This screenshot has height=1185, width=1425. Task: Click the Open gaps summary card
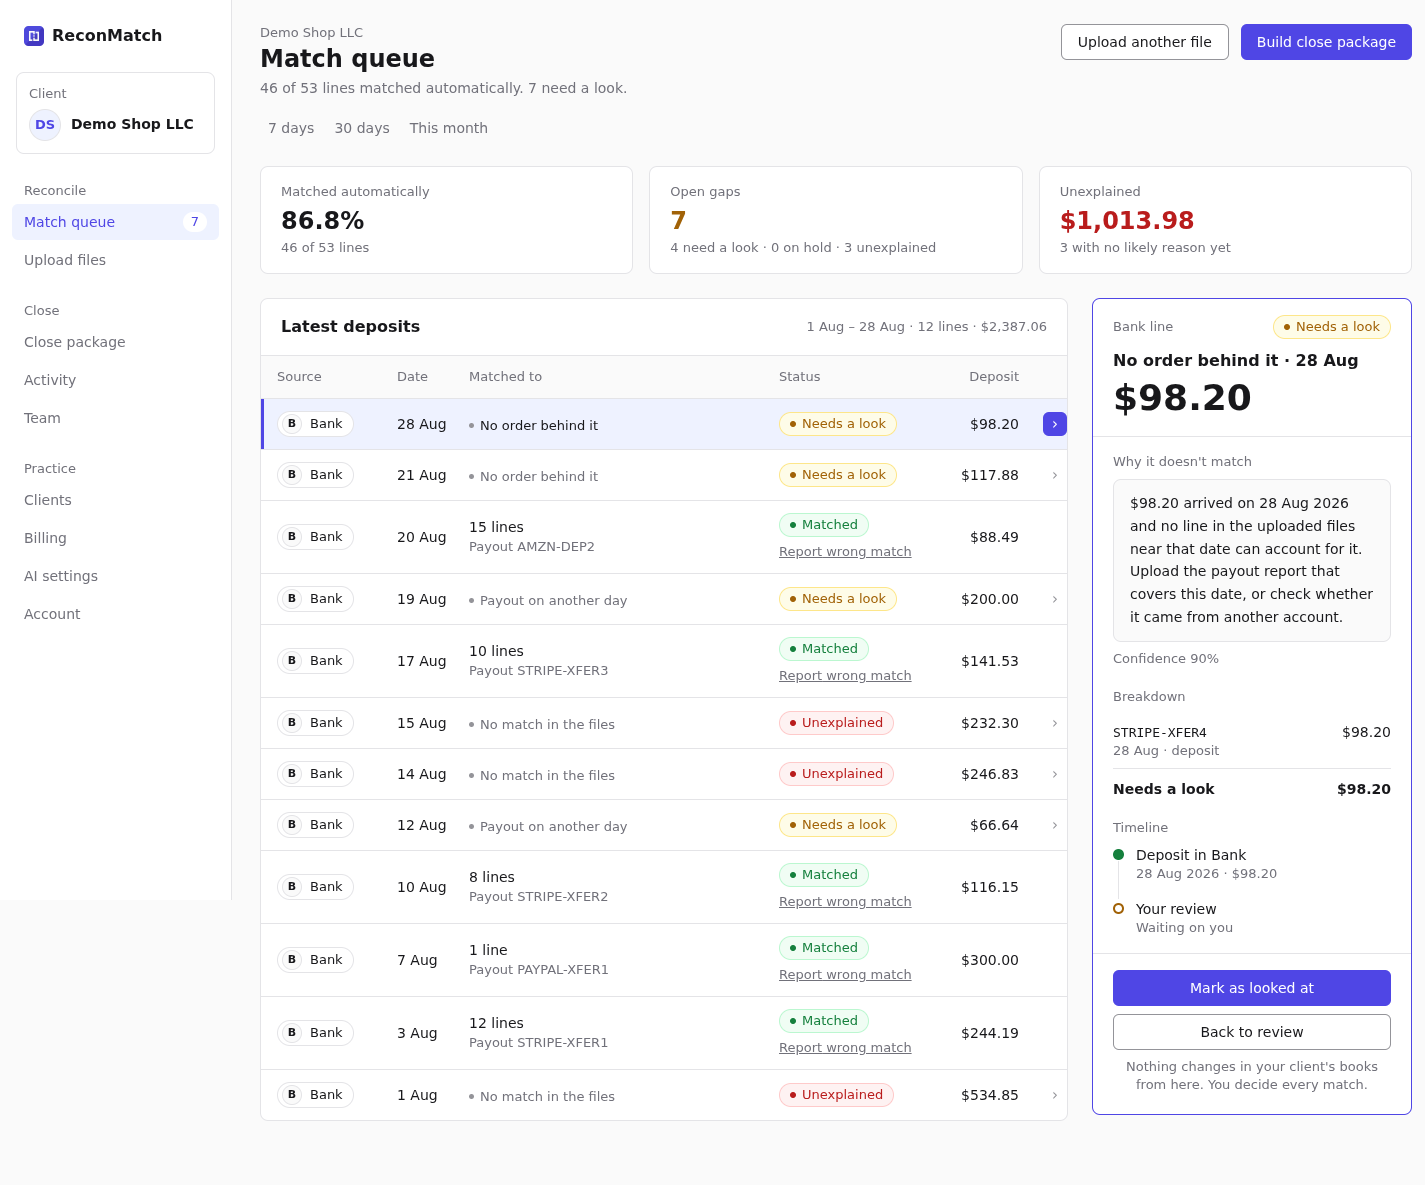tap(836, 220)
